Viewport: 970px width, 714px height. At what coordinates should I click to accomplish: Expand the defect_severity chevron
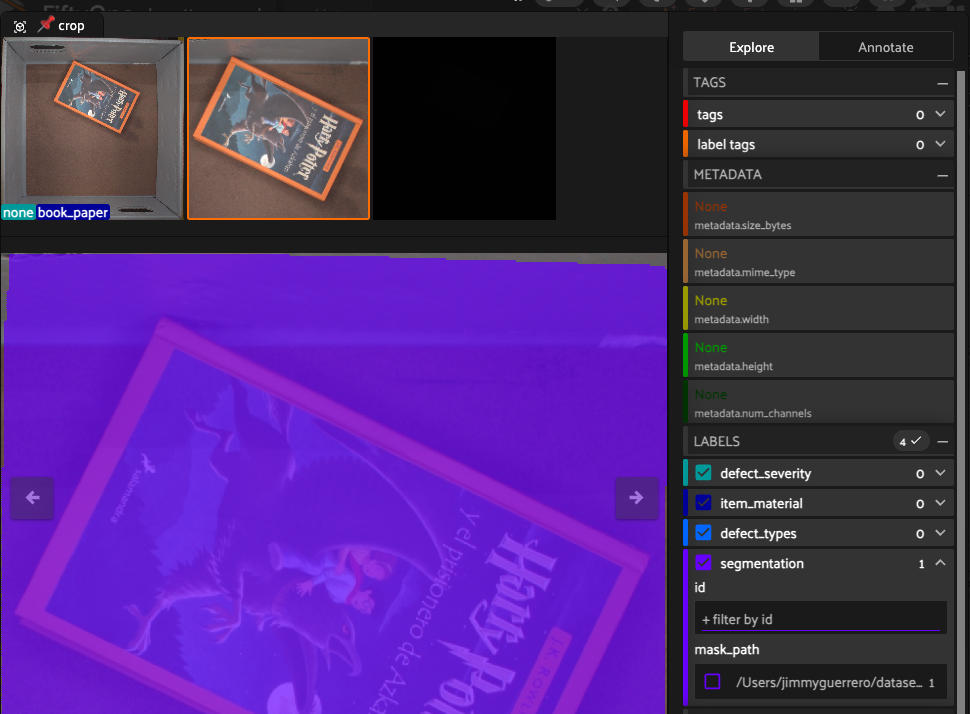click(940, 473)
